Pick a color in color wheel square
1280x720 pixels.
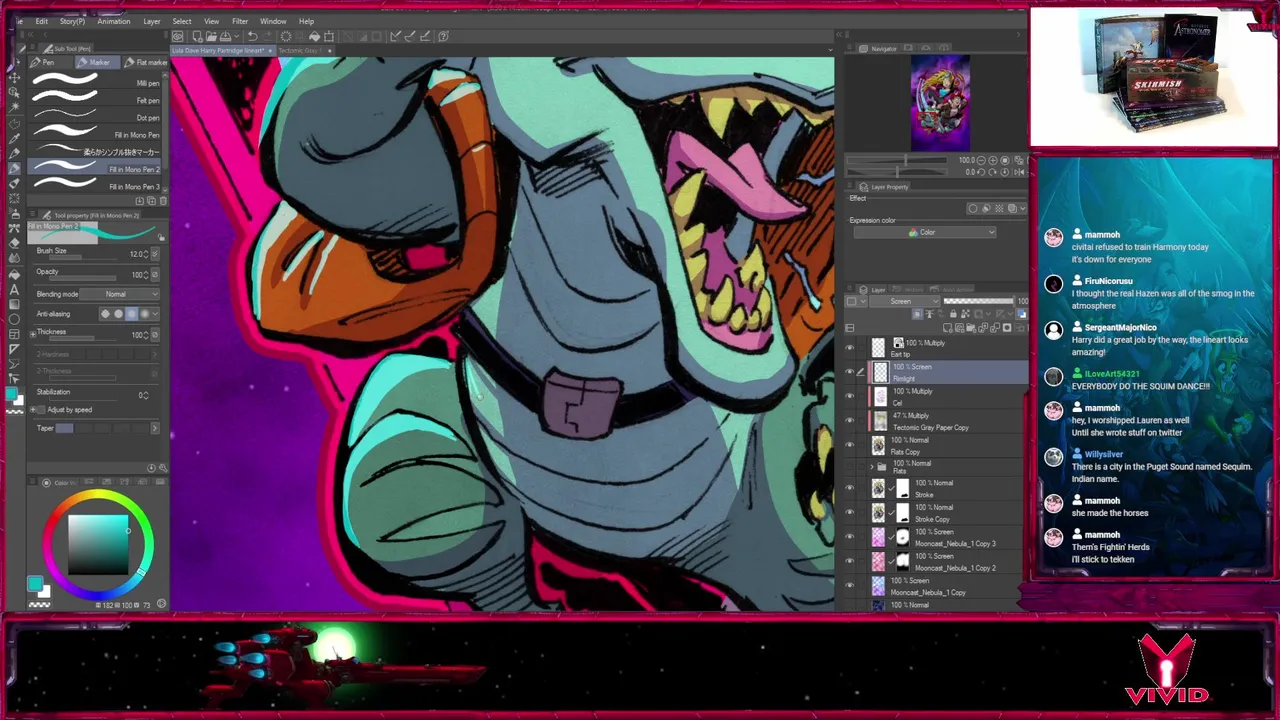point(98,544)
